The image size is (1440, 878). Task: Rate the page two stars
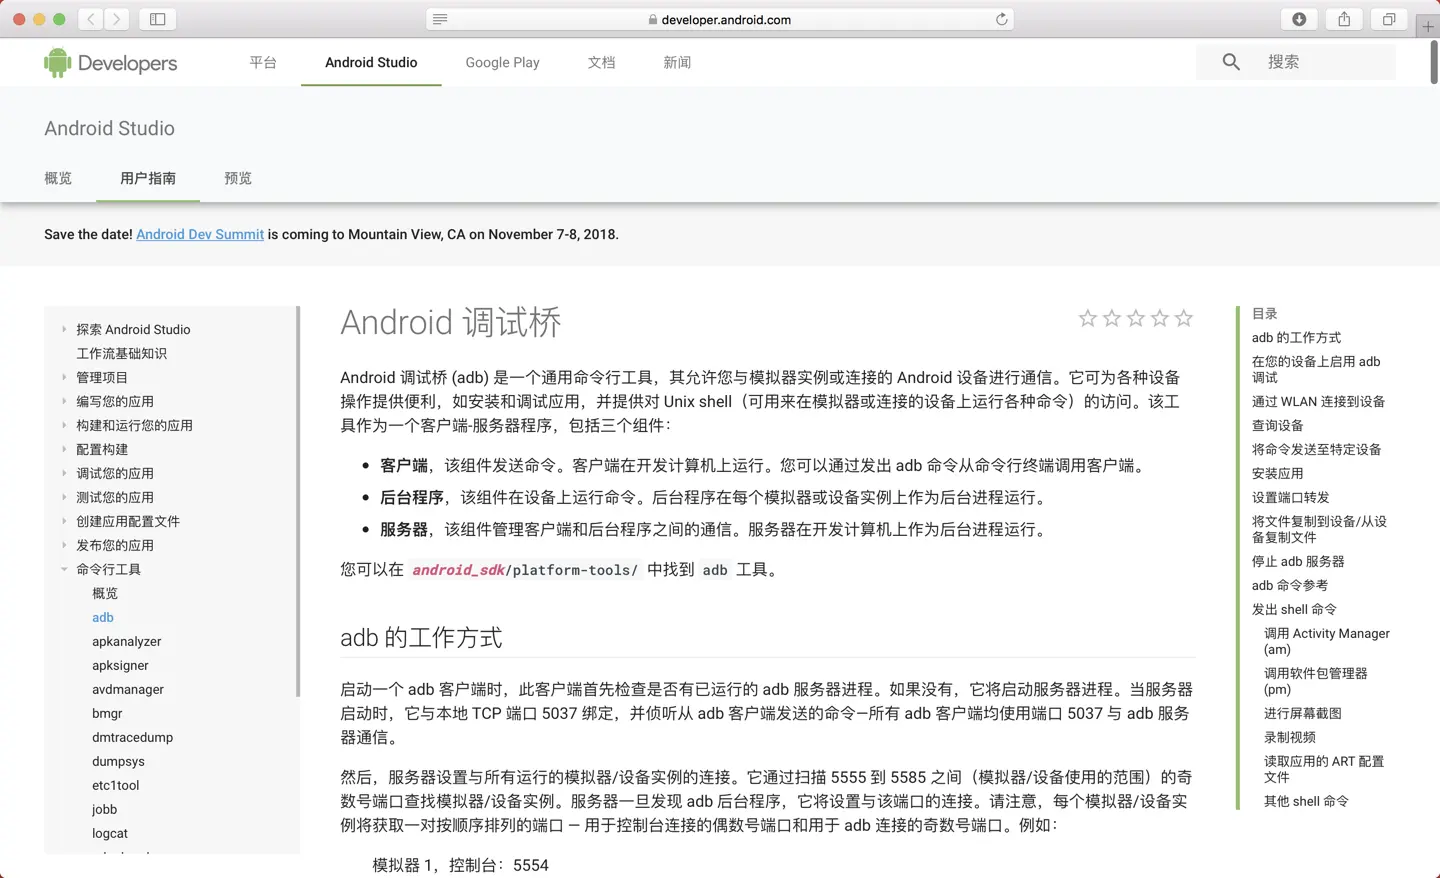(x=1112, y=318)
